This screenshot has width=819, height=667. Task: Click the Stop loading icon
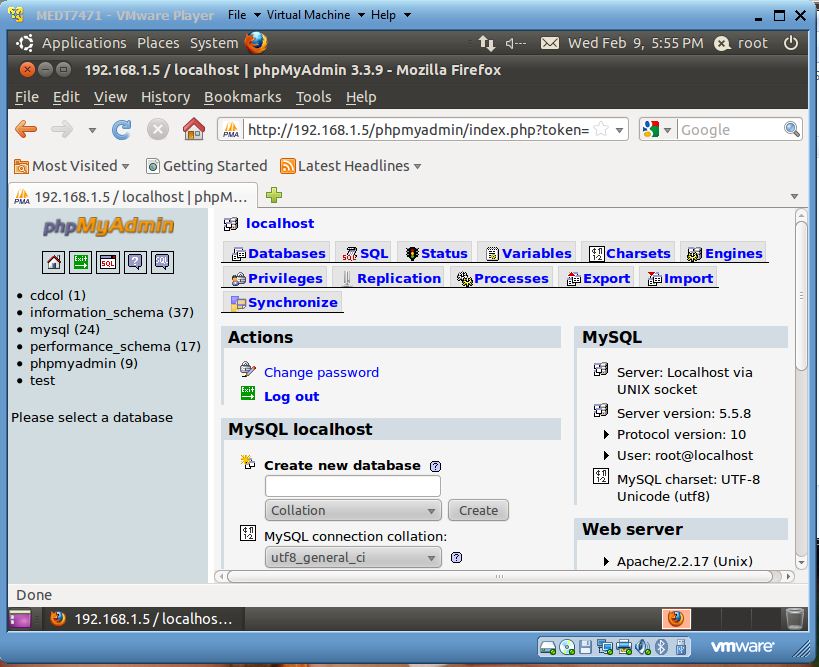pos(157,129)
